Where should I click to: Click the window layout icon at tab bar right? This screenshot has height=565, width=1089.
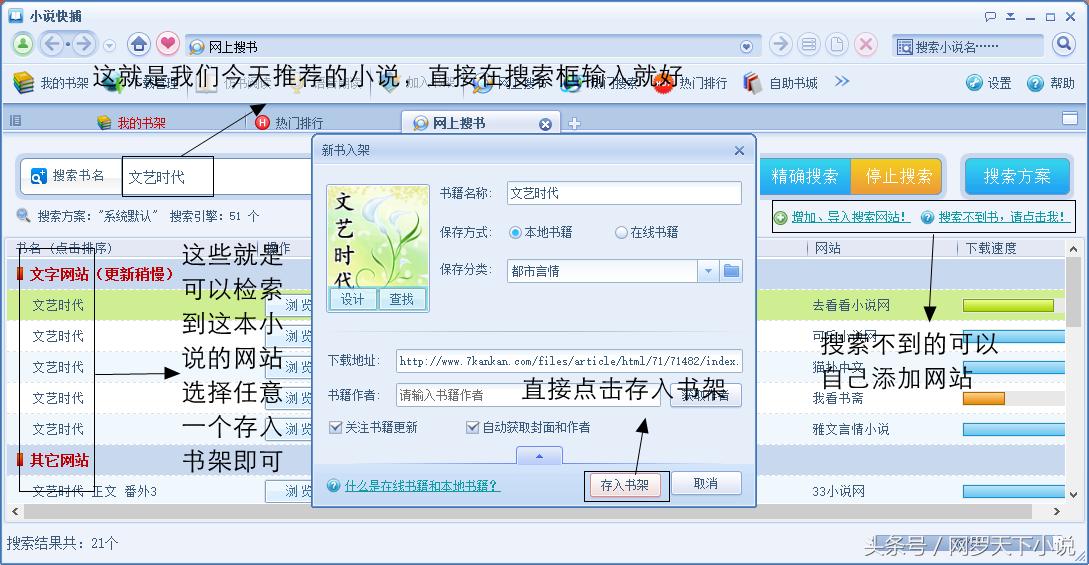click(1070, 119)
